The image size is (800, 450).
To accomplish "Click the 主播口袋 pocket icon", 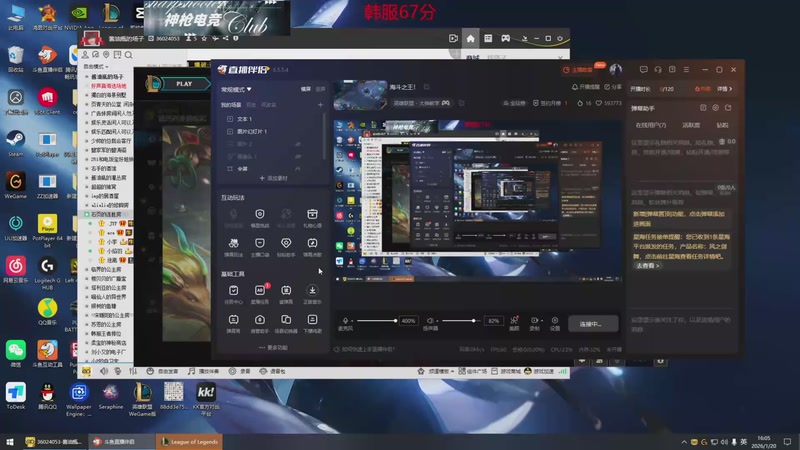I will (x=260, y=243).
